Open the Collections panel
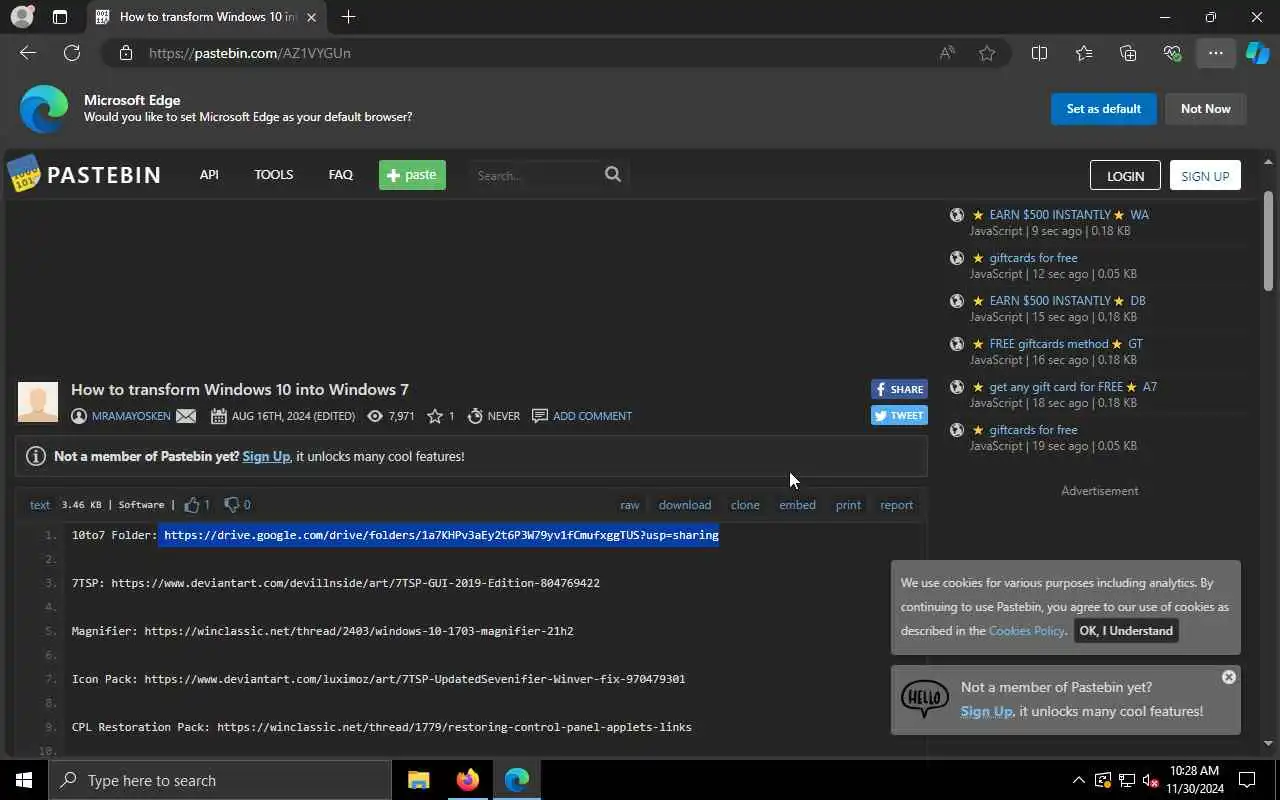The width and height of the screenshot is (1280, 800). point(1128,53)
